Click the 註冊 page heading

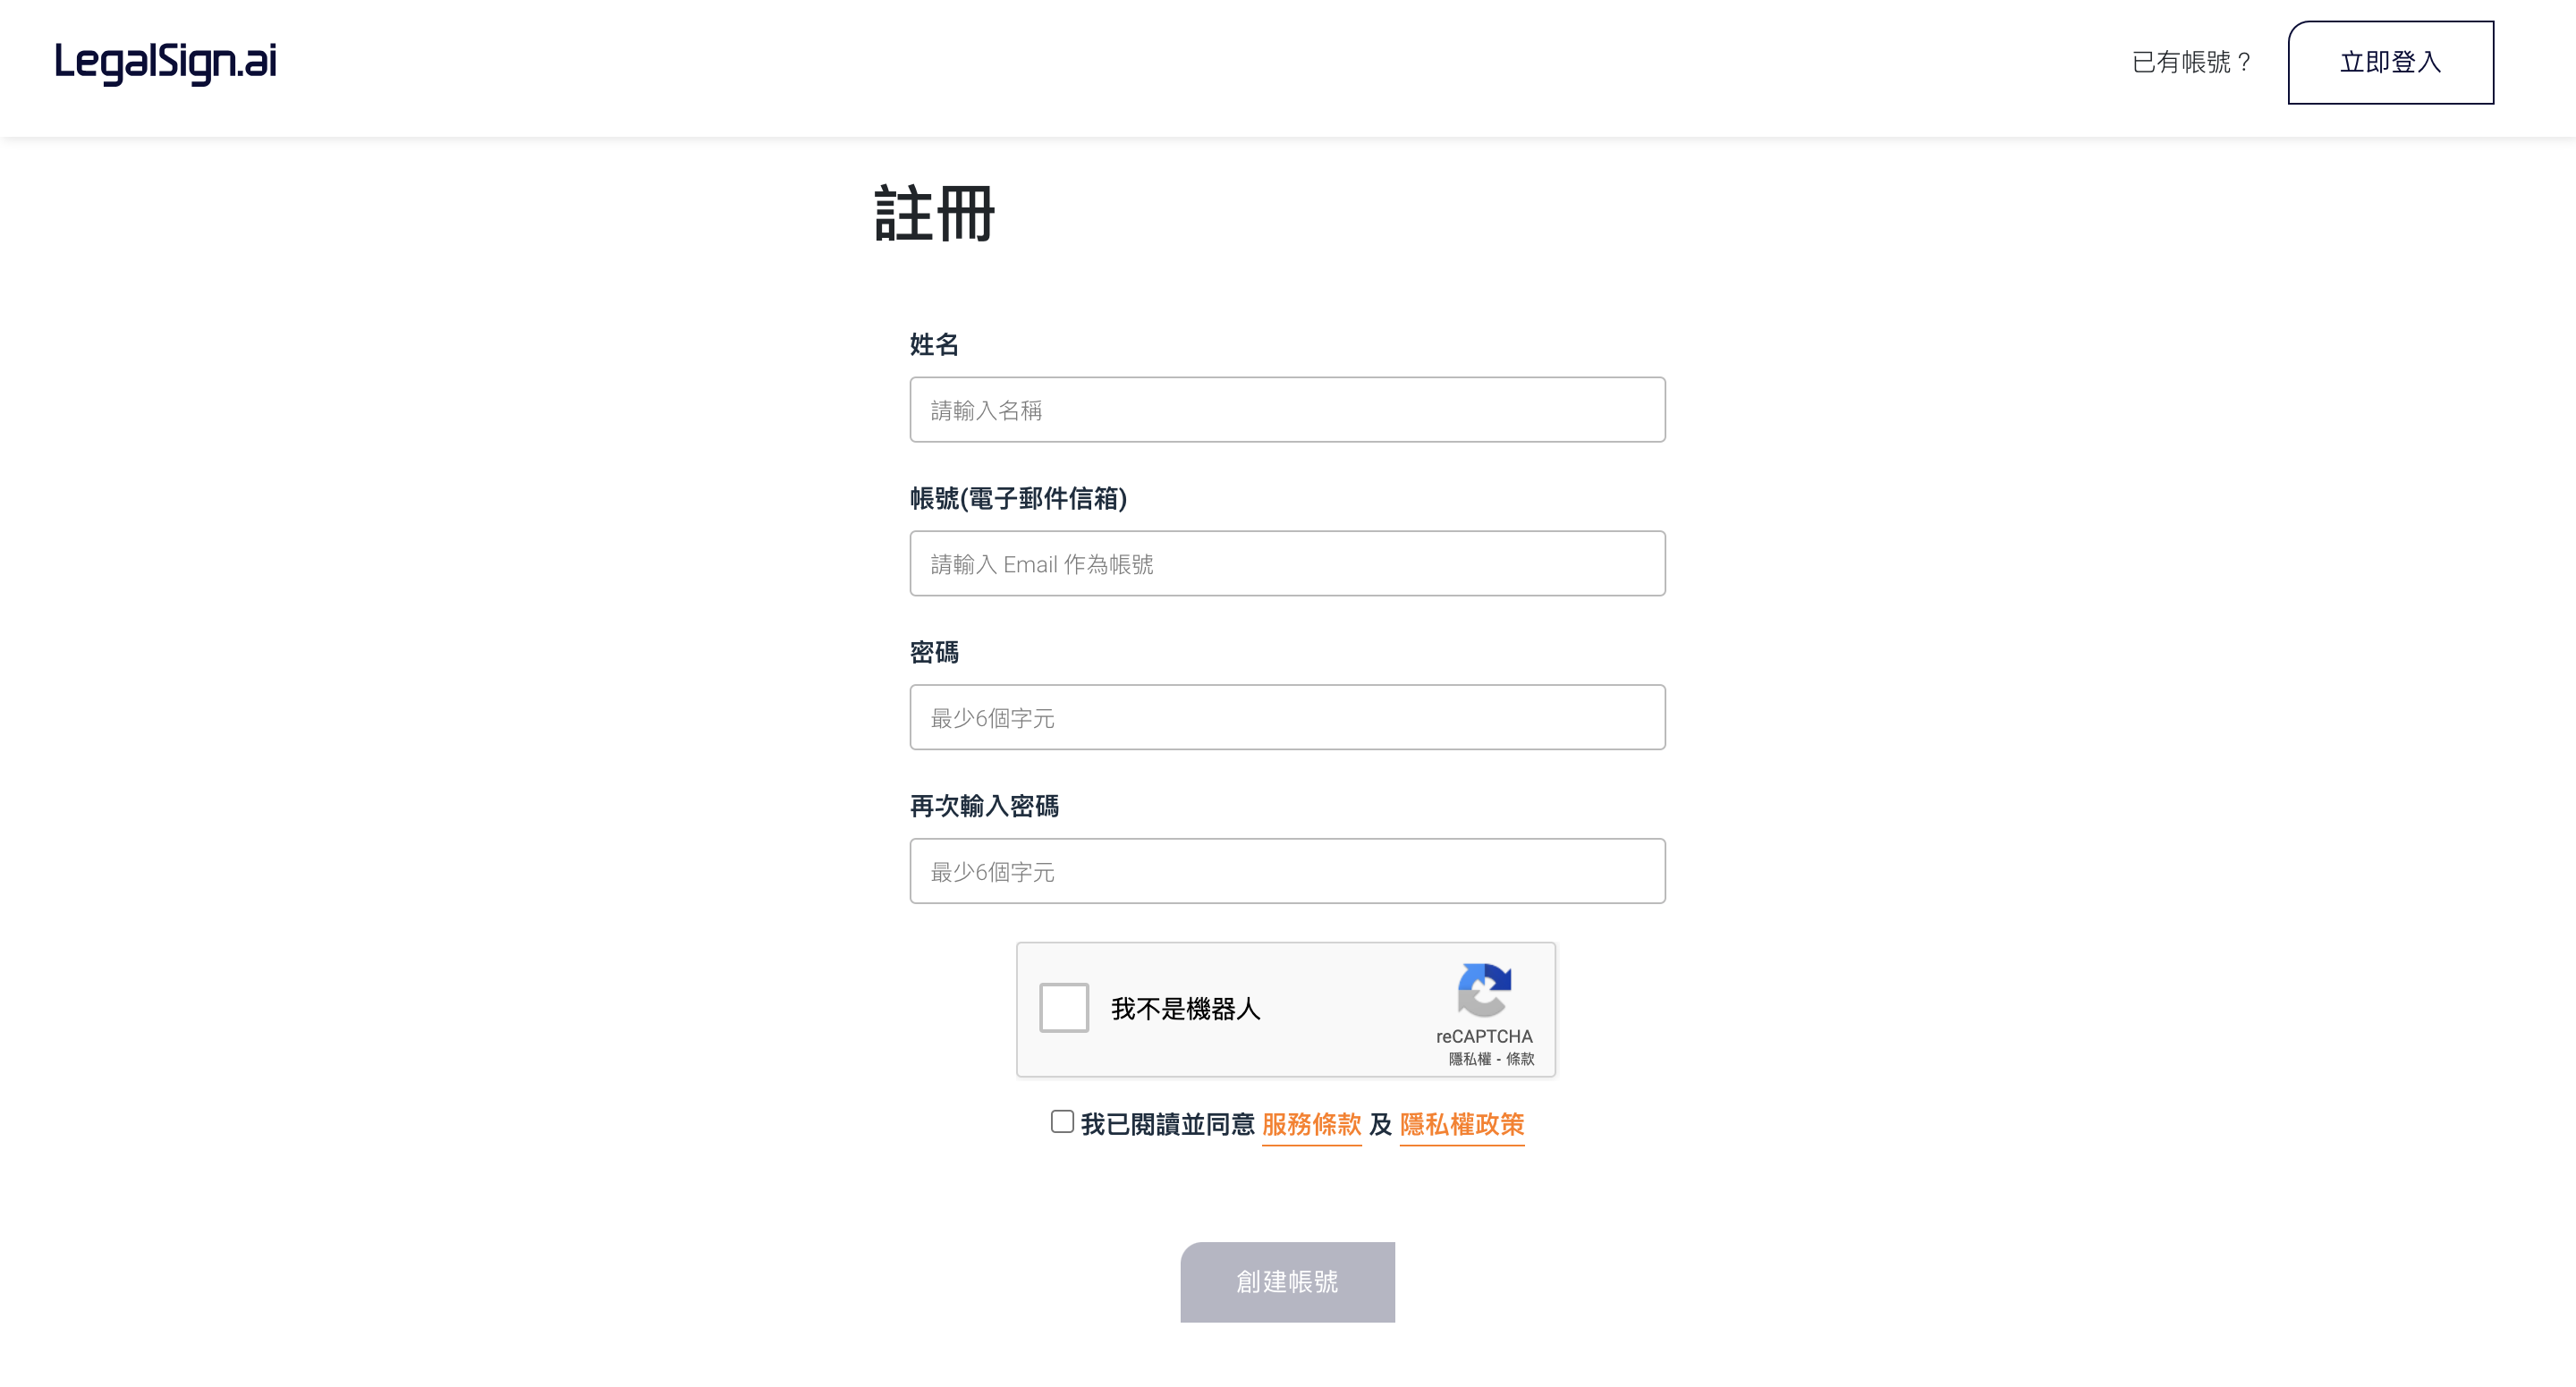coord(935,214)
